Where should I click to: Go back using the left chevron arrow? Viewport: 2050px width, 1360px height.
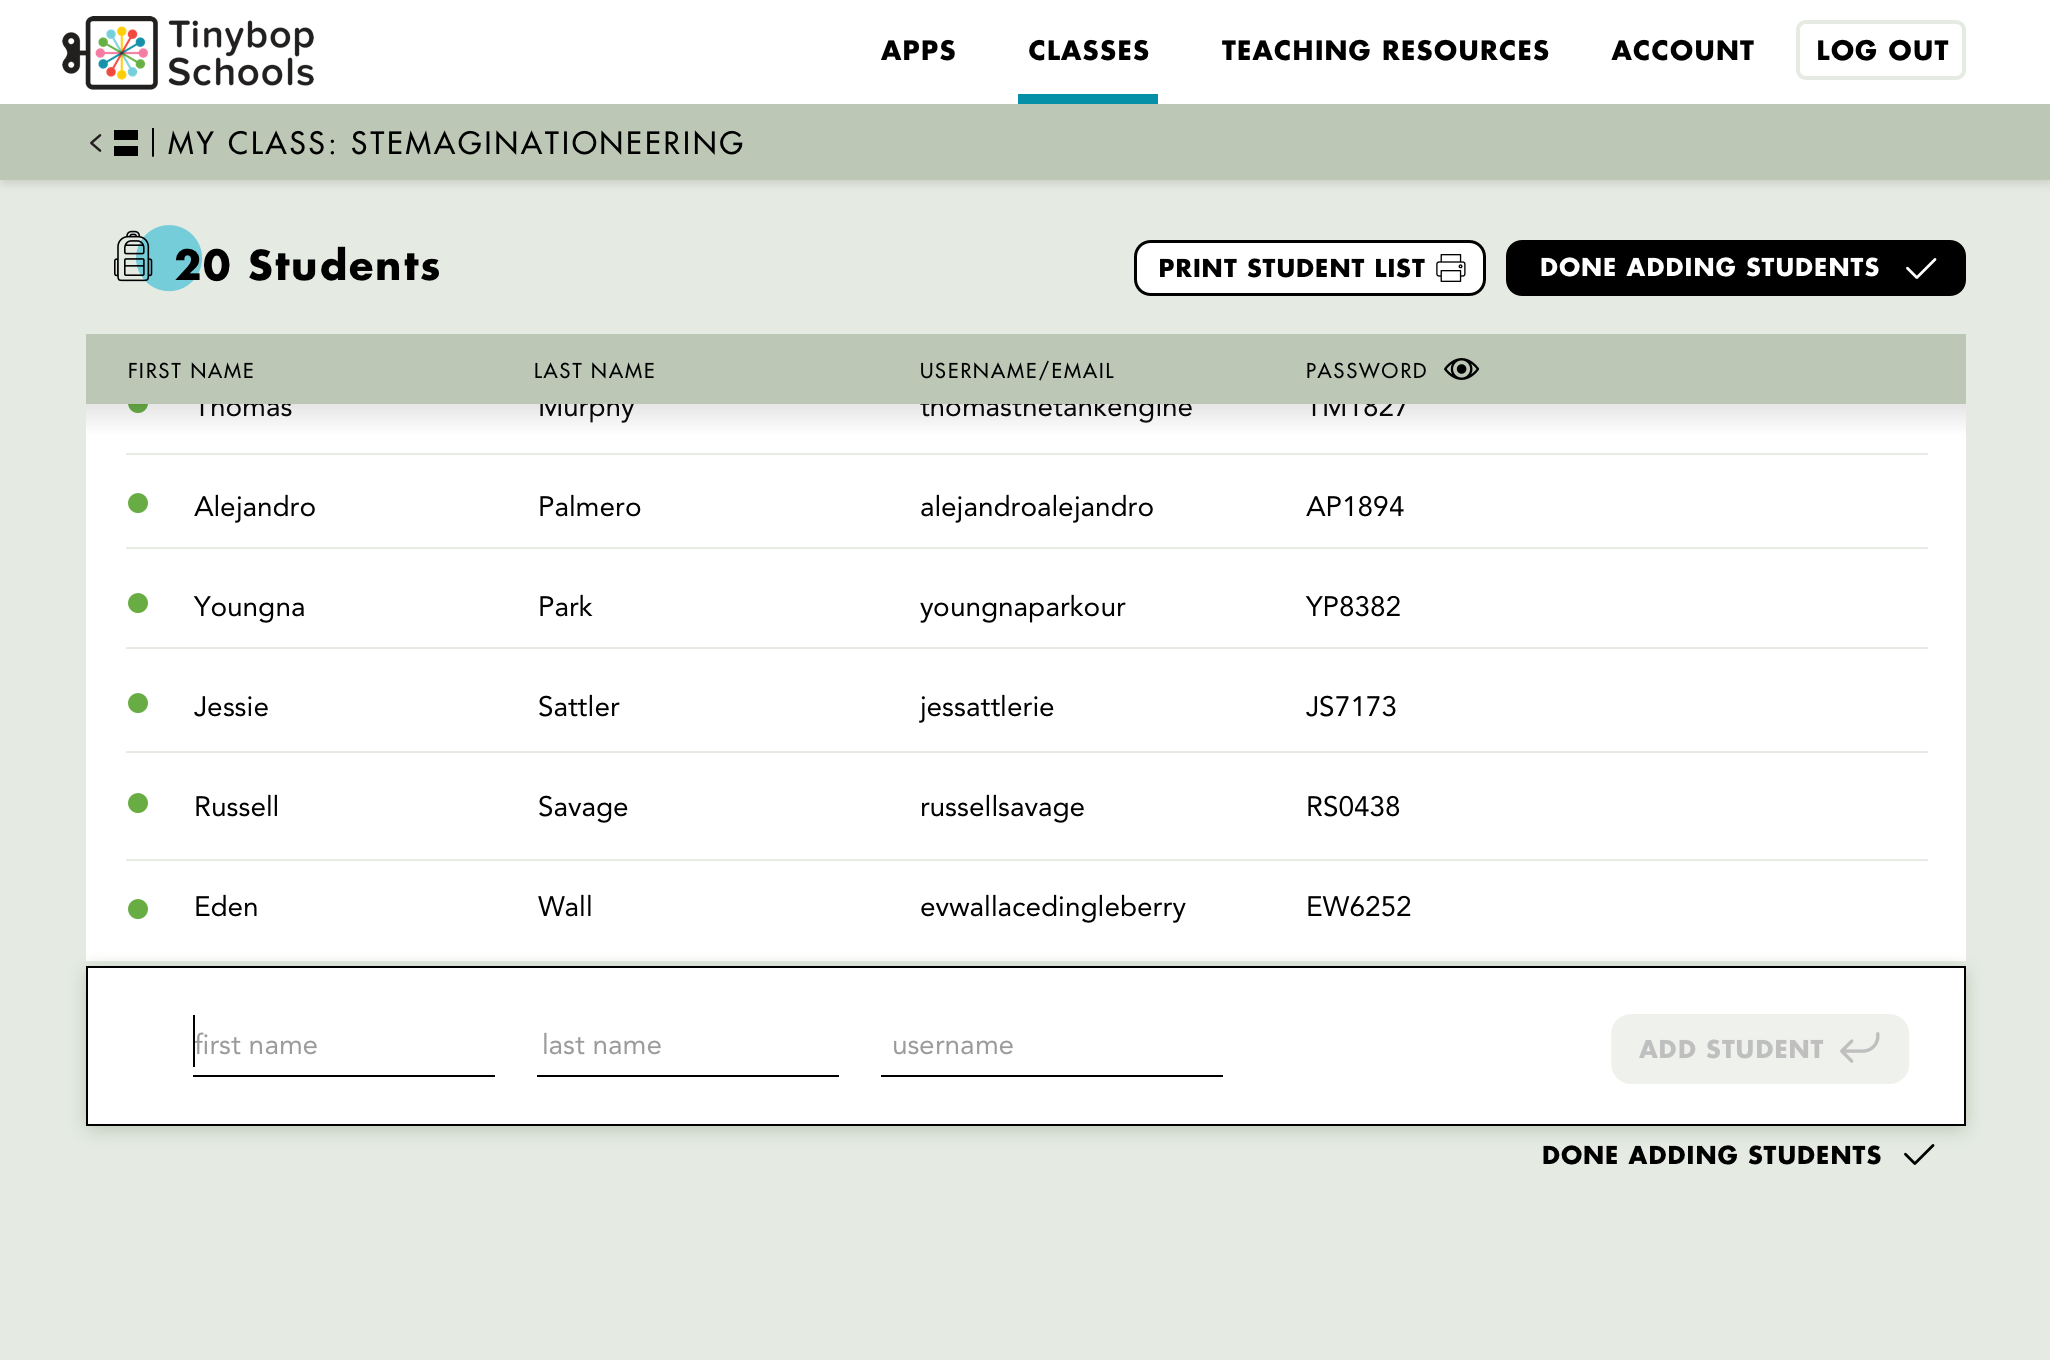tap(96, 143)
